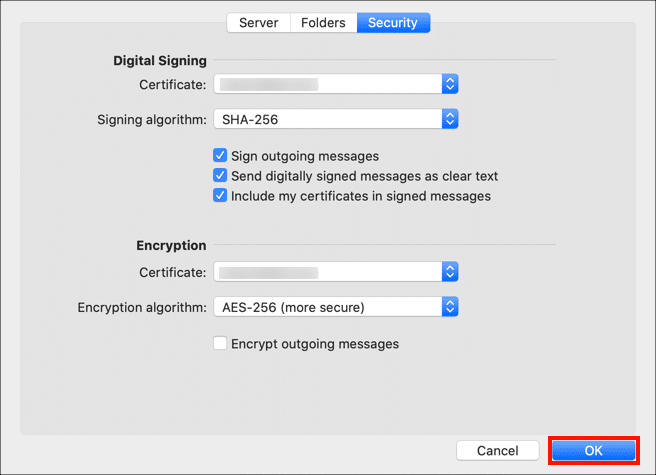
Task: Confirm settings with the OK button
Action: (593, 451)
